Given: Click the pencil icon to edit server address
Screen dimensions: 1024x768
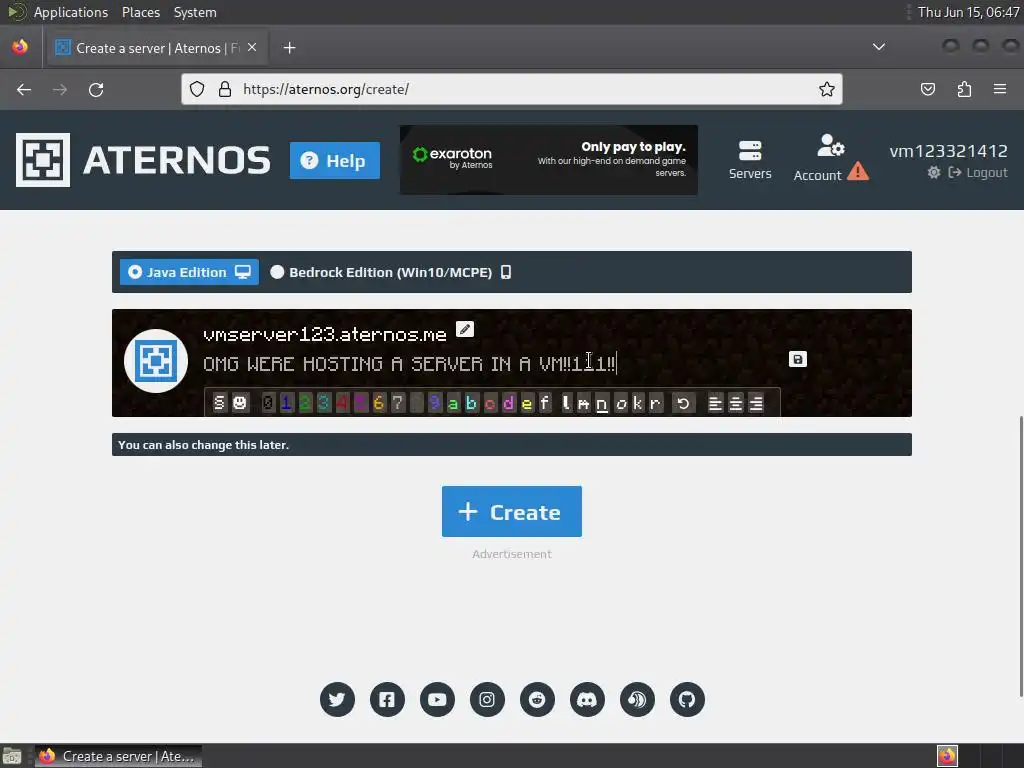Looking at the screenshot, I should [465, 329].
